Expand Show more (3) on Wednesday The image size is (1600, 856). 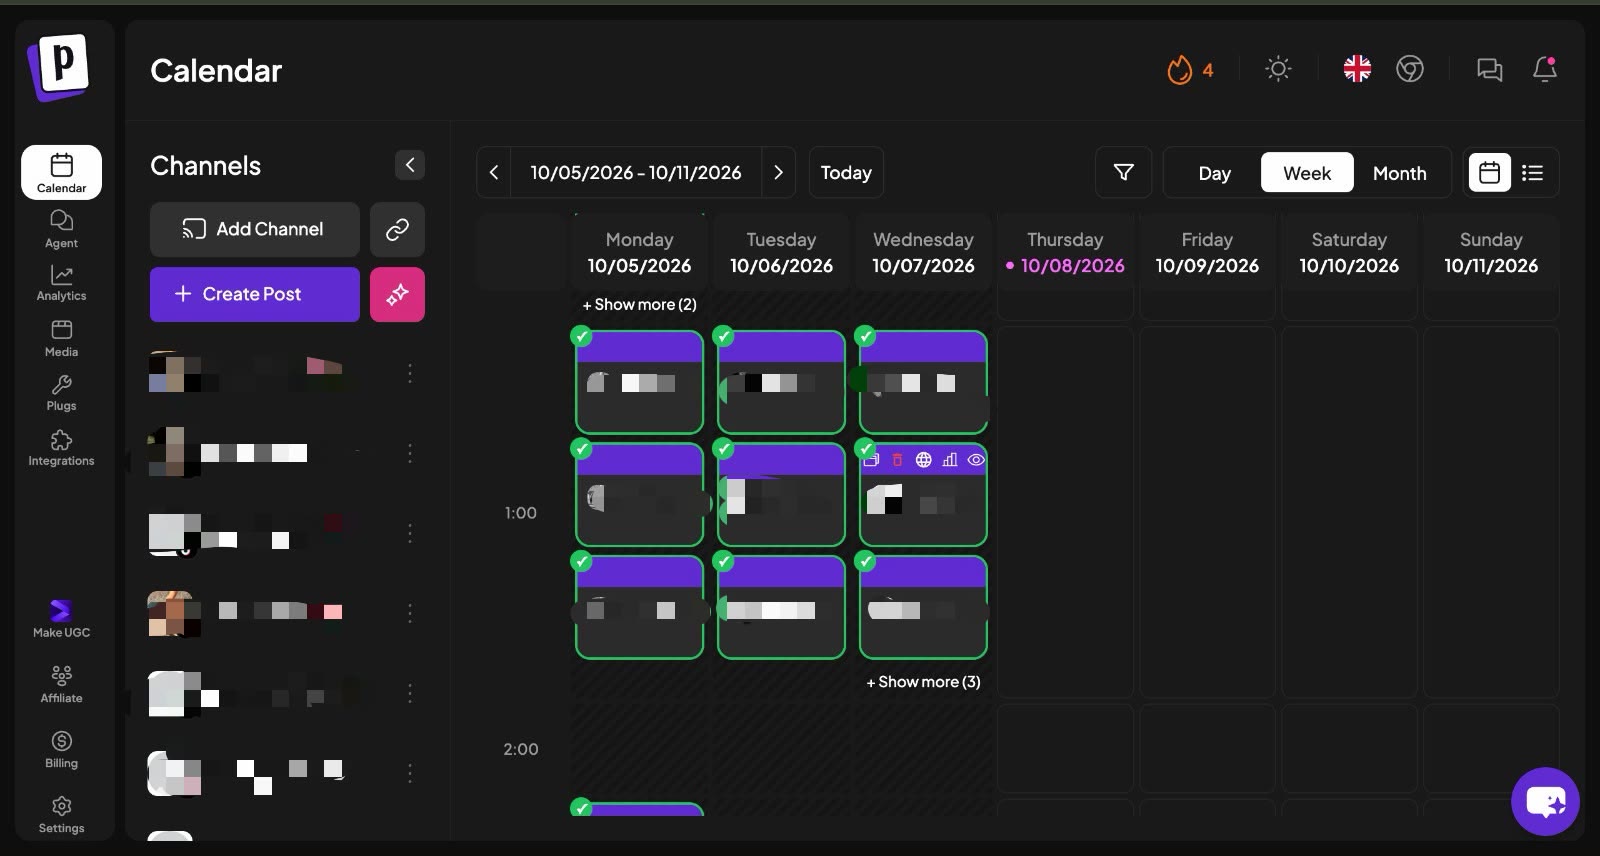(923, 682)
